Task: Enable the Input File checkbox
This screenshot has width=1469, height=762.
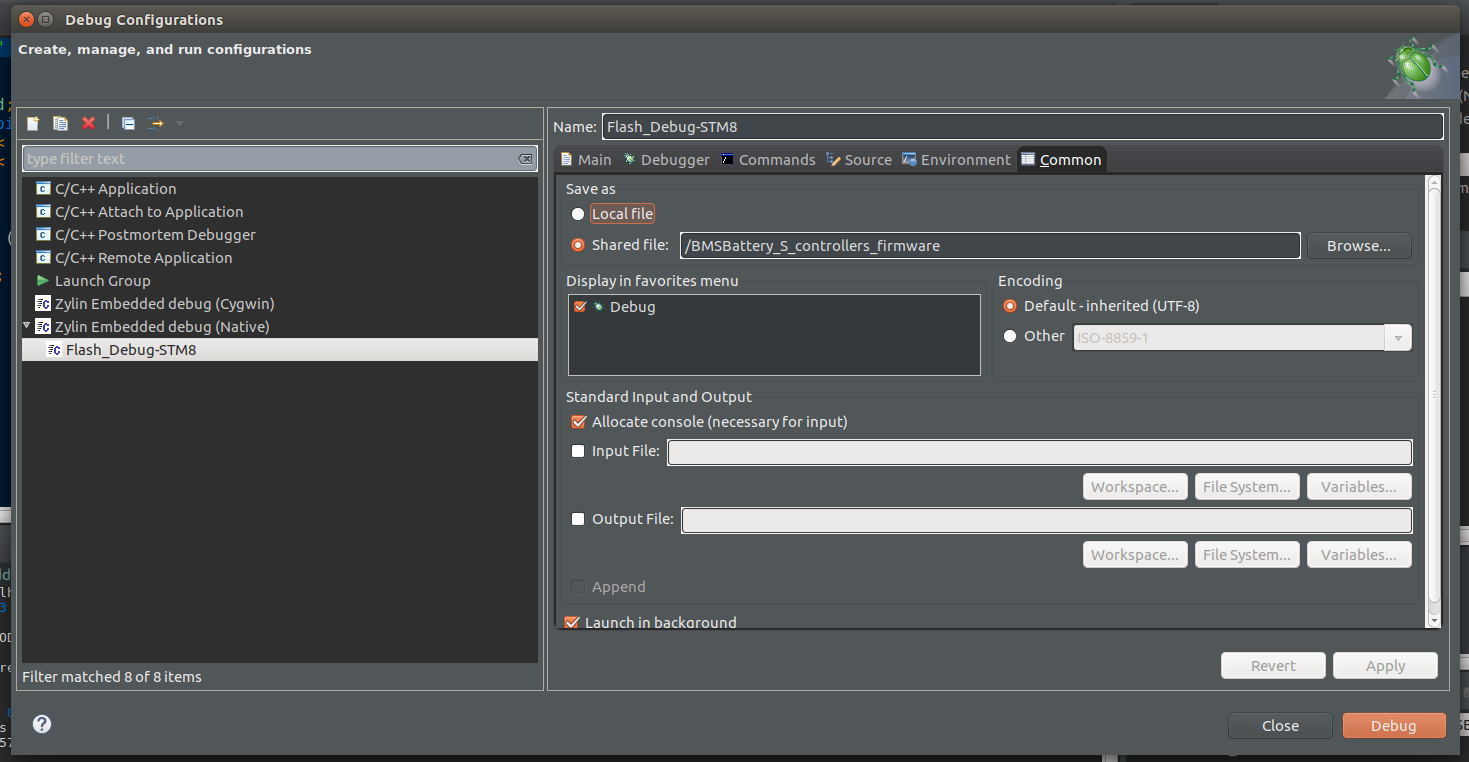Action: click(x=578, y=451)
